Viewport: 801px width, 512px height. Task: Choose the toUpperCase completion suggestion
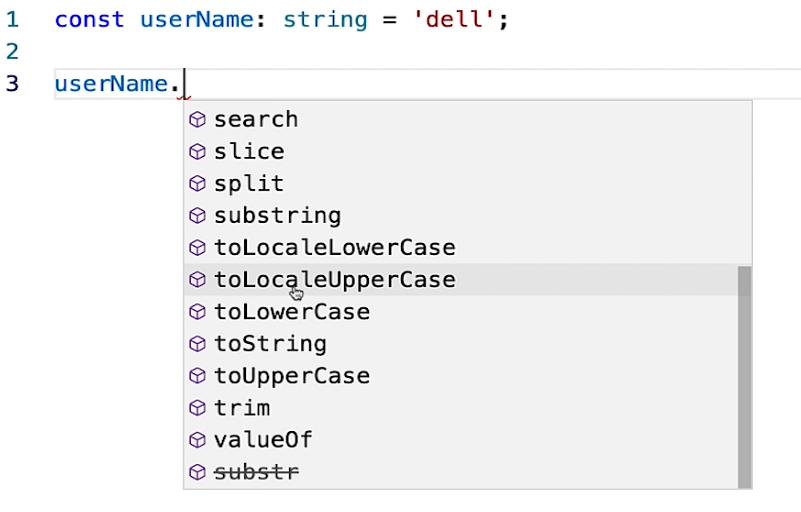point(291,376)
